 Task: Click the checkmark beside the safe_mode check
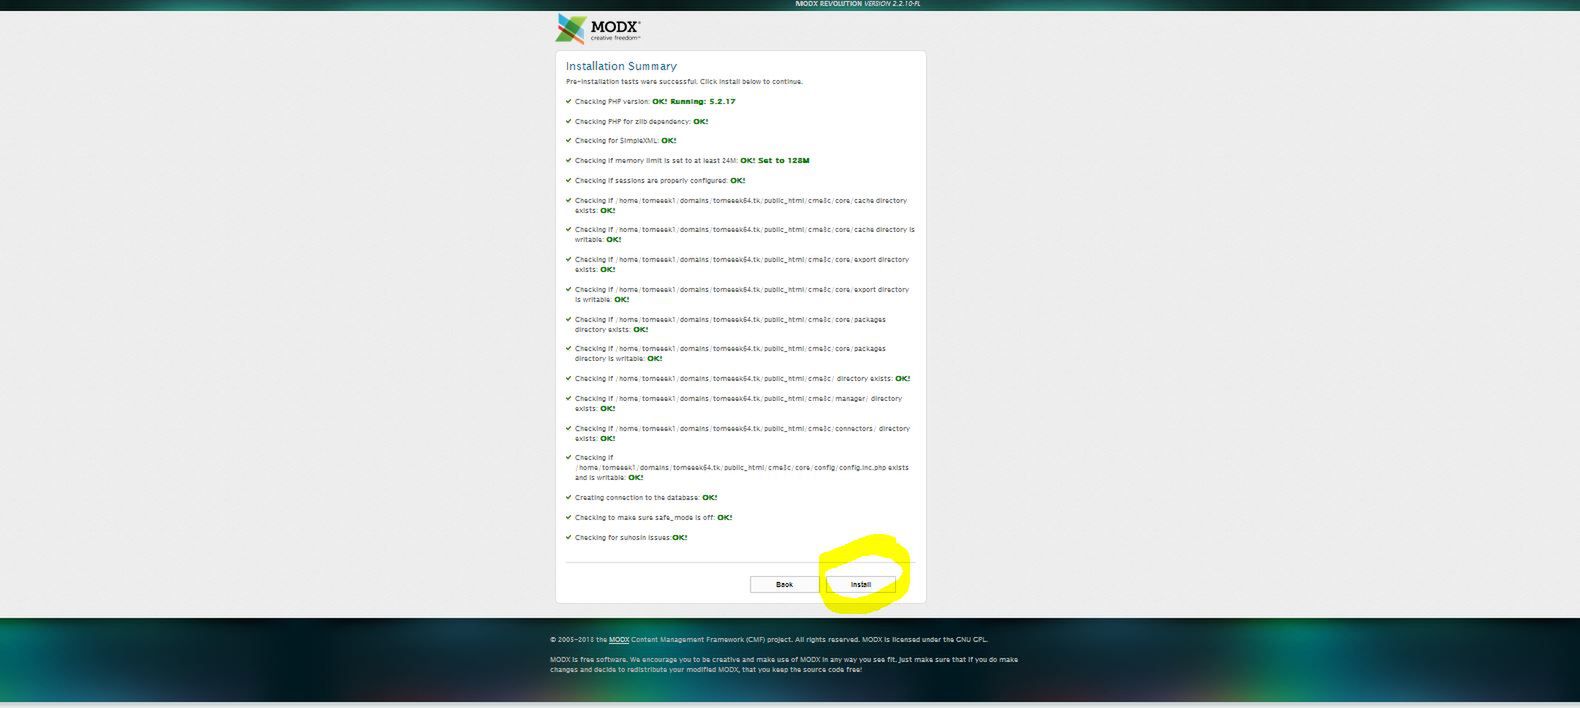569,517
